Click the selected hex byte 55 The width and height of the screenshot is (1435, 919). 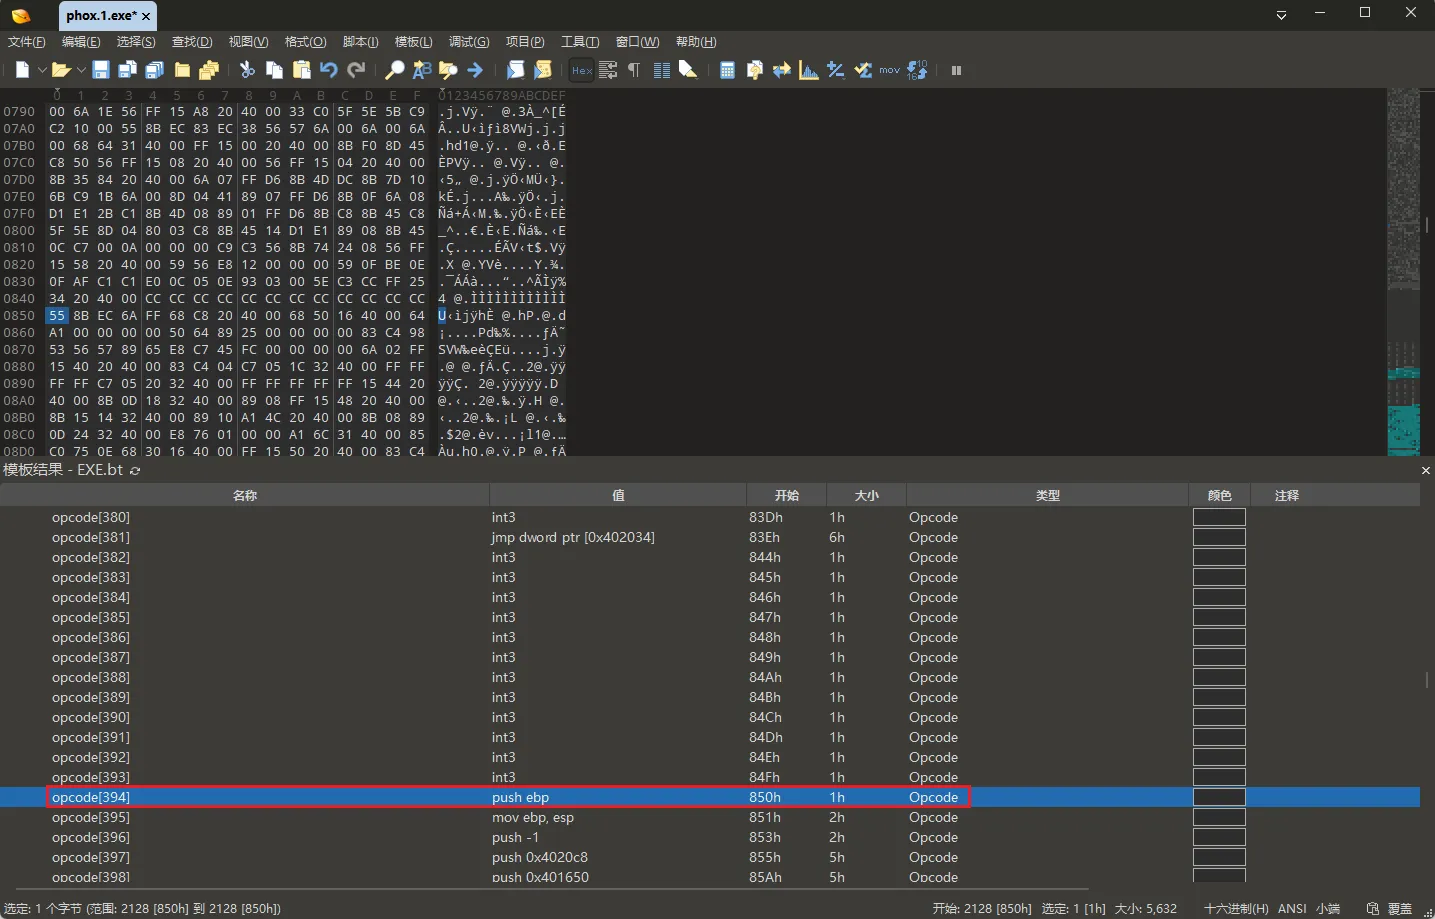pos(57,315)
